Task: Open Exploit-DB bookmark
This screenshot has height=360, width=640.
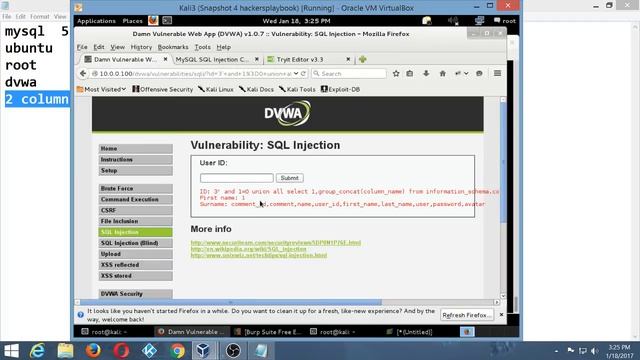Action: [340, 89]
